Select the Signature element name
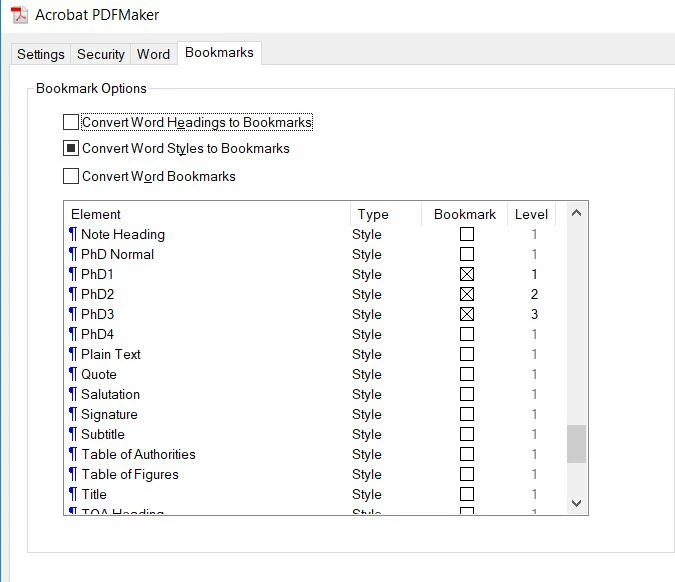 [x=109, y=414]
